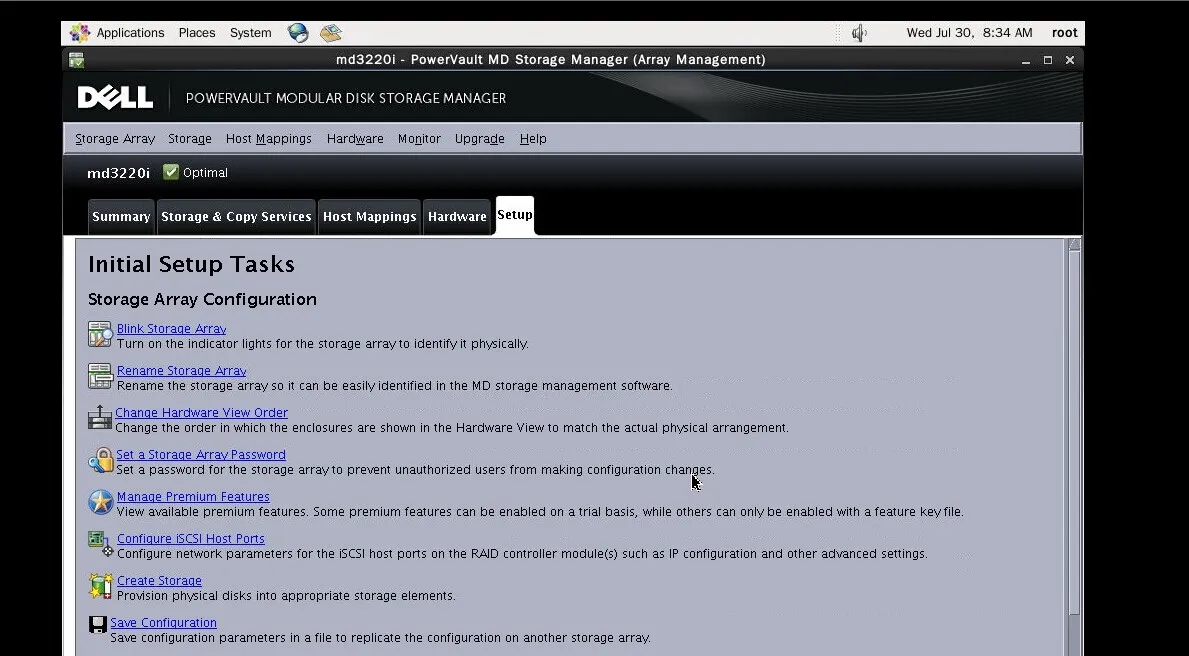
Task: Click the window title bar application icon
Action: (76, 60)
